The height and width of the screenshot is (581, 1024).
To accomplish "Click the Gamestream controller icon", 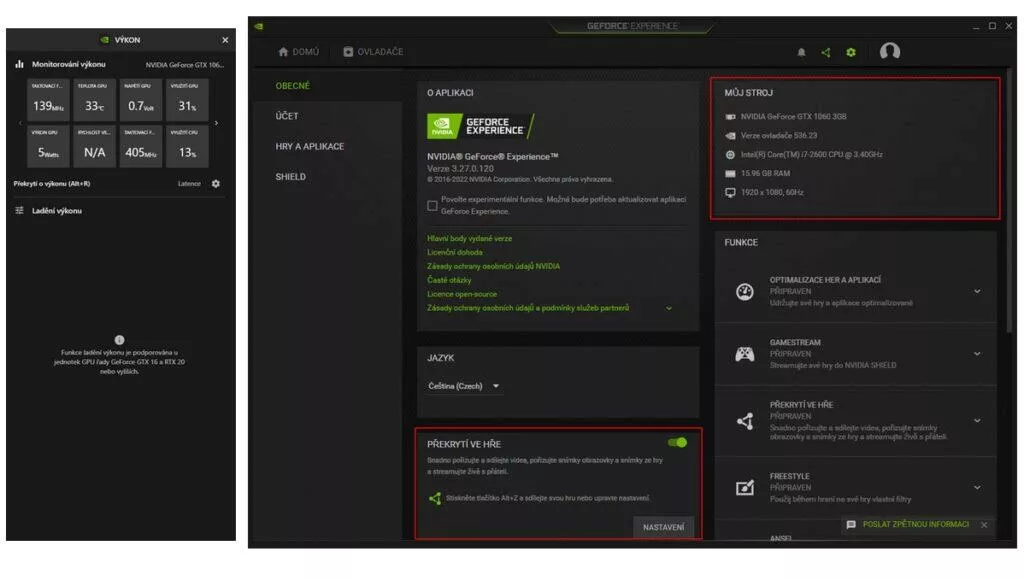I will tap(744, 354).
